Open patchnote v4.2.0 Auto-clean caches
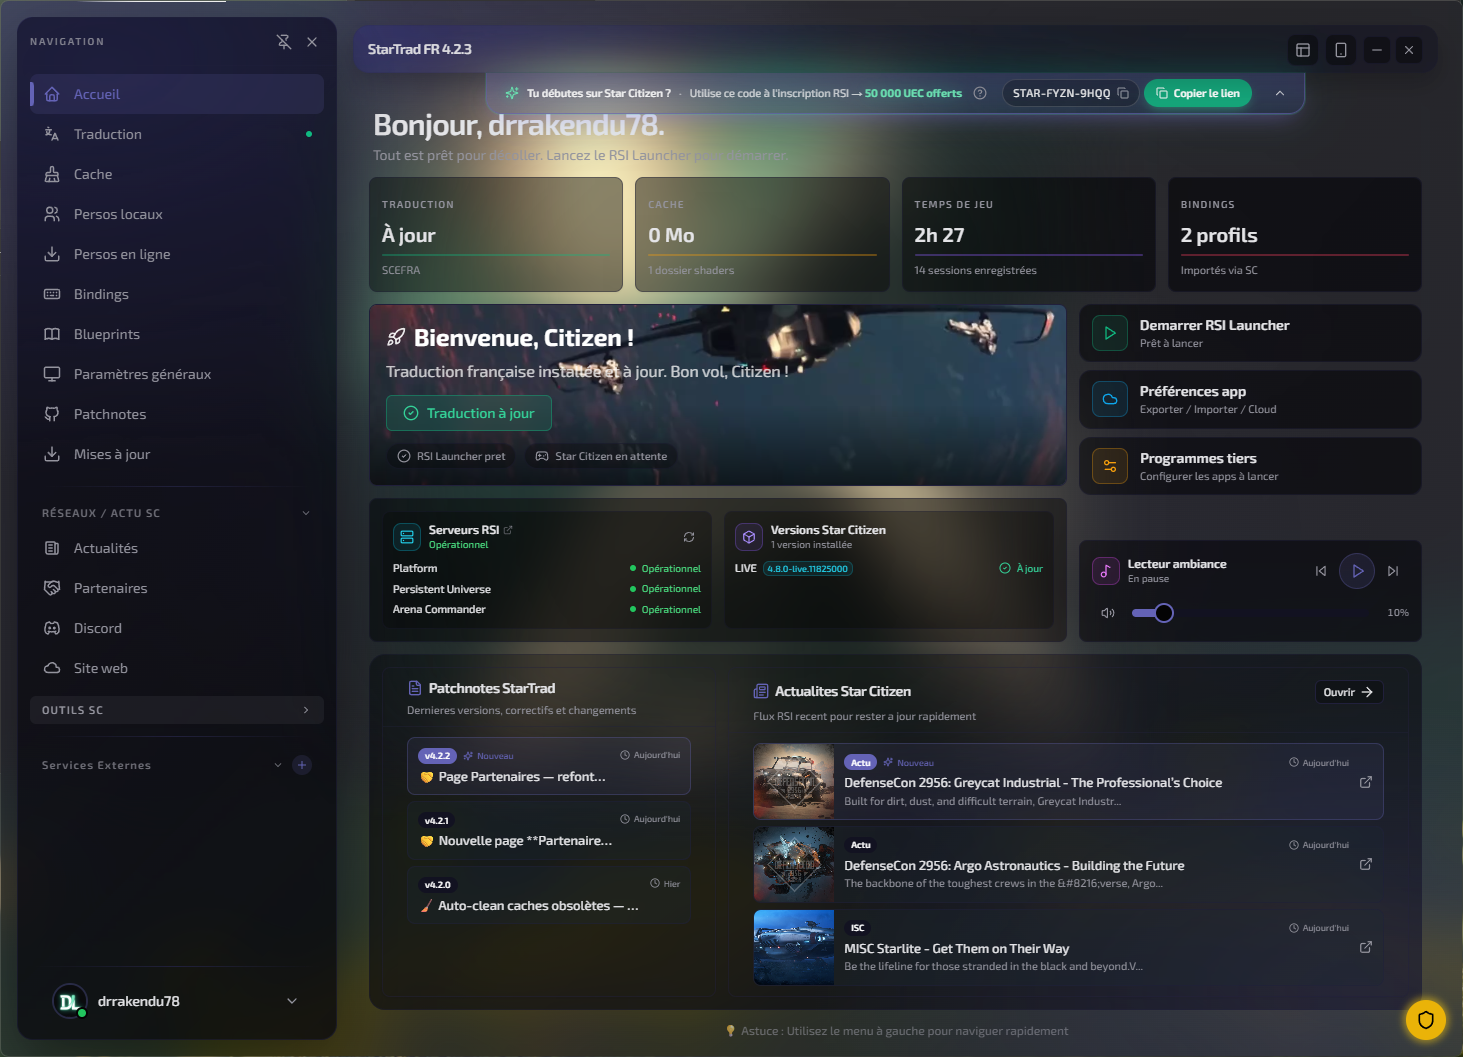 (549, 895)
